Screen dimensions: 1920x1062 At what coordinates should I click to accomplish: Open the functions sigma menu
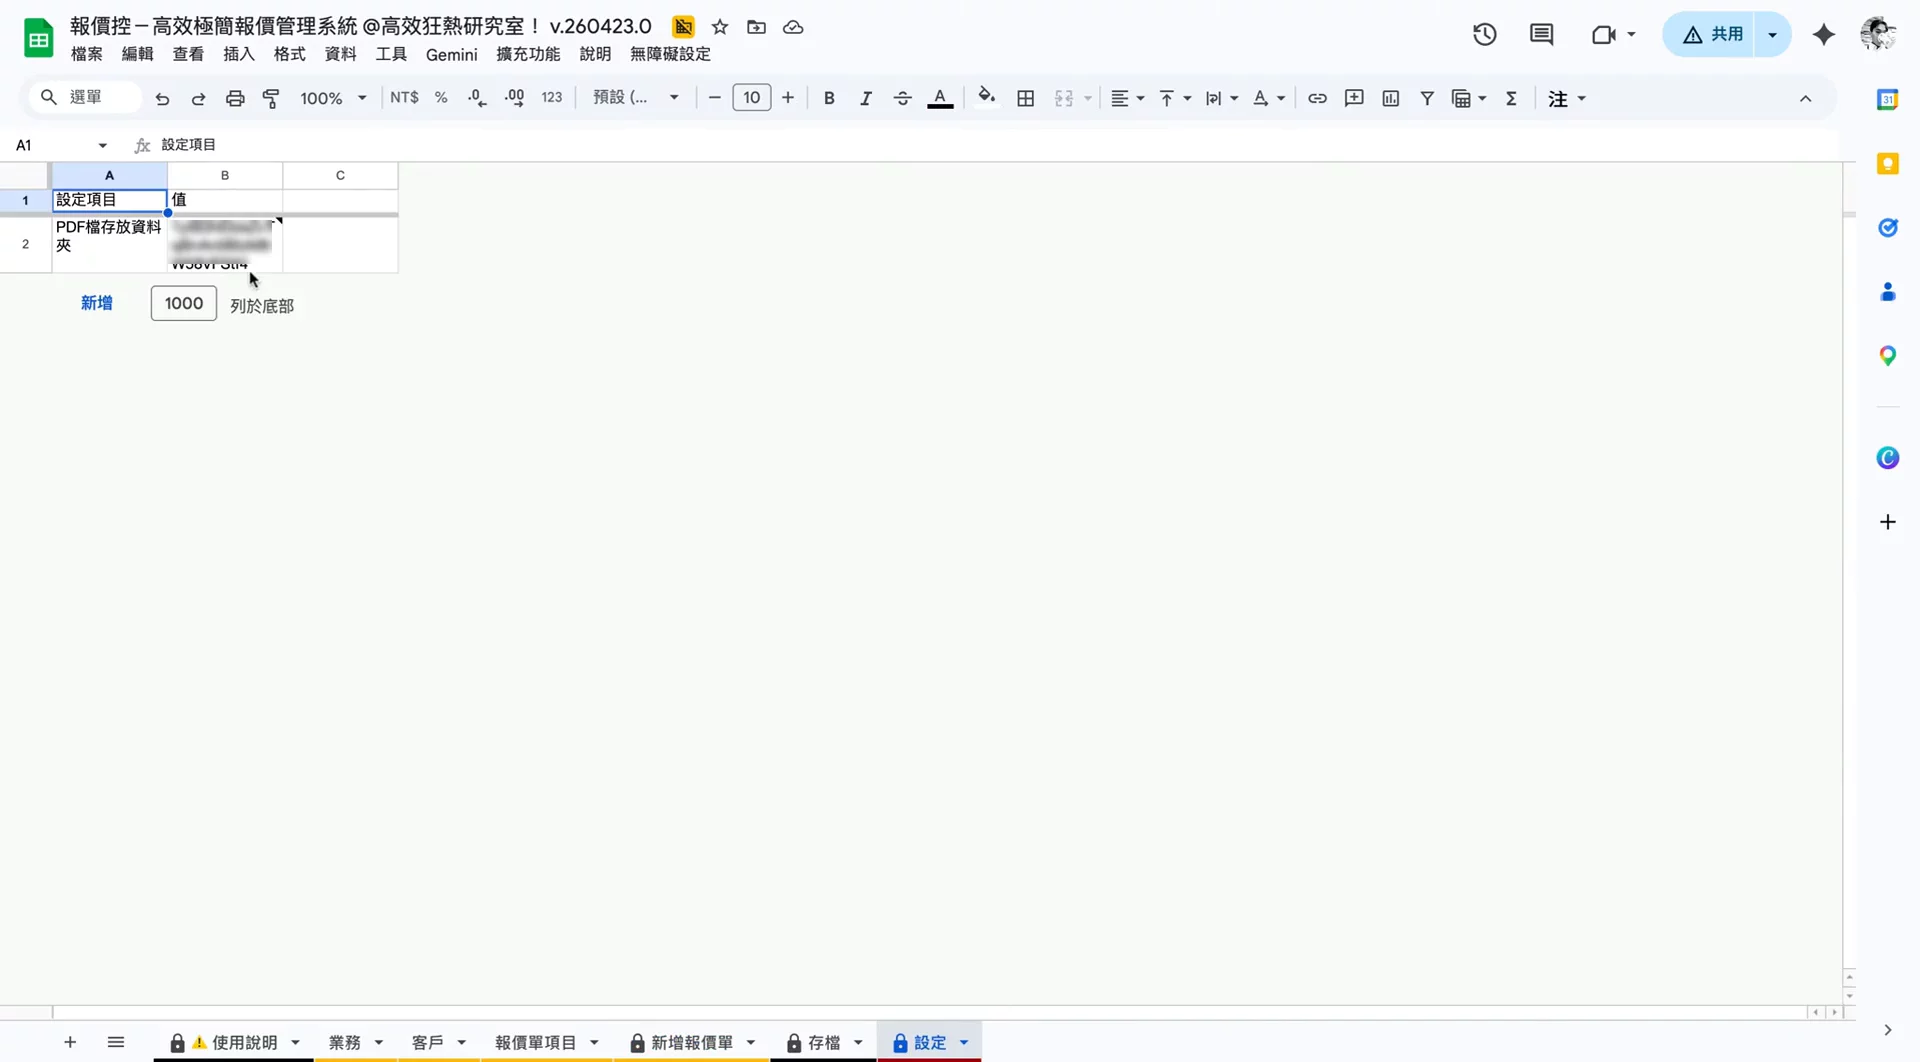(1512, 98)
